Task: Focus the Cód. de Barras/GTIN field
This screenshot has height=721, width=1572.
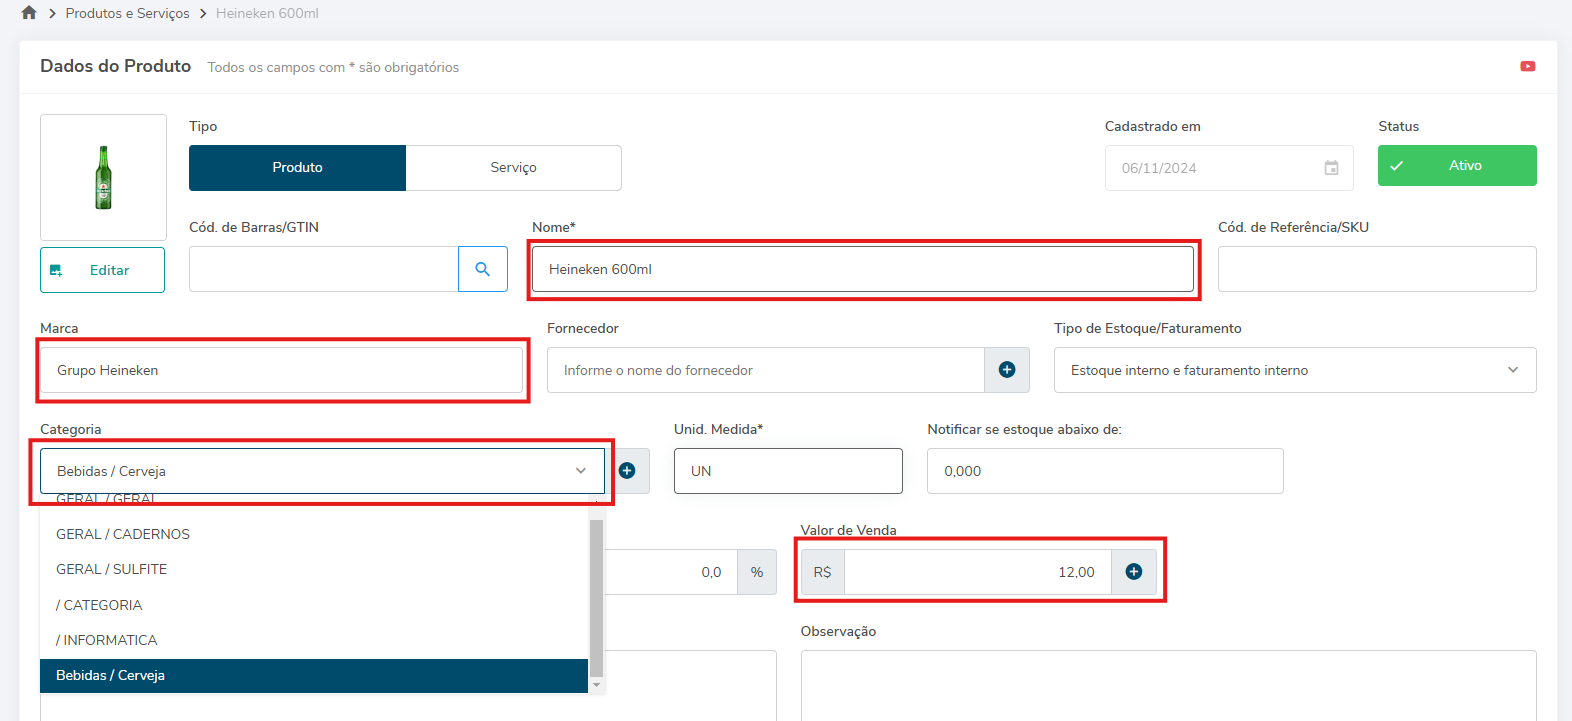Action: [324, 269]
